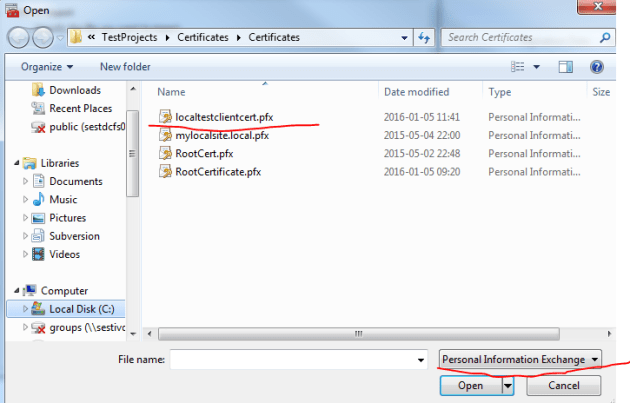This screenshot has height=403, width=630.
Task: Click the navigation pane scroll up arrow
Action: (x=133, y=89)
